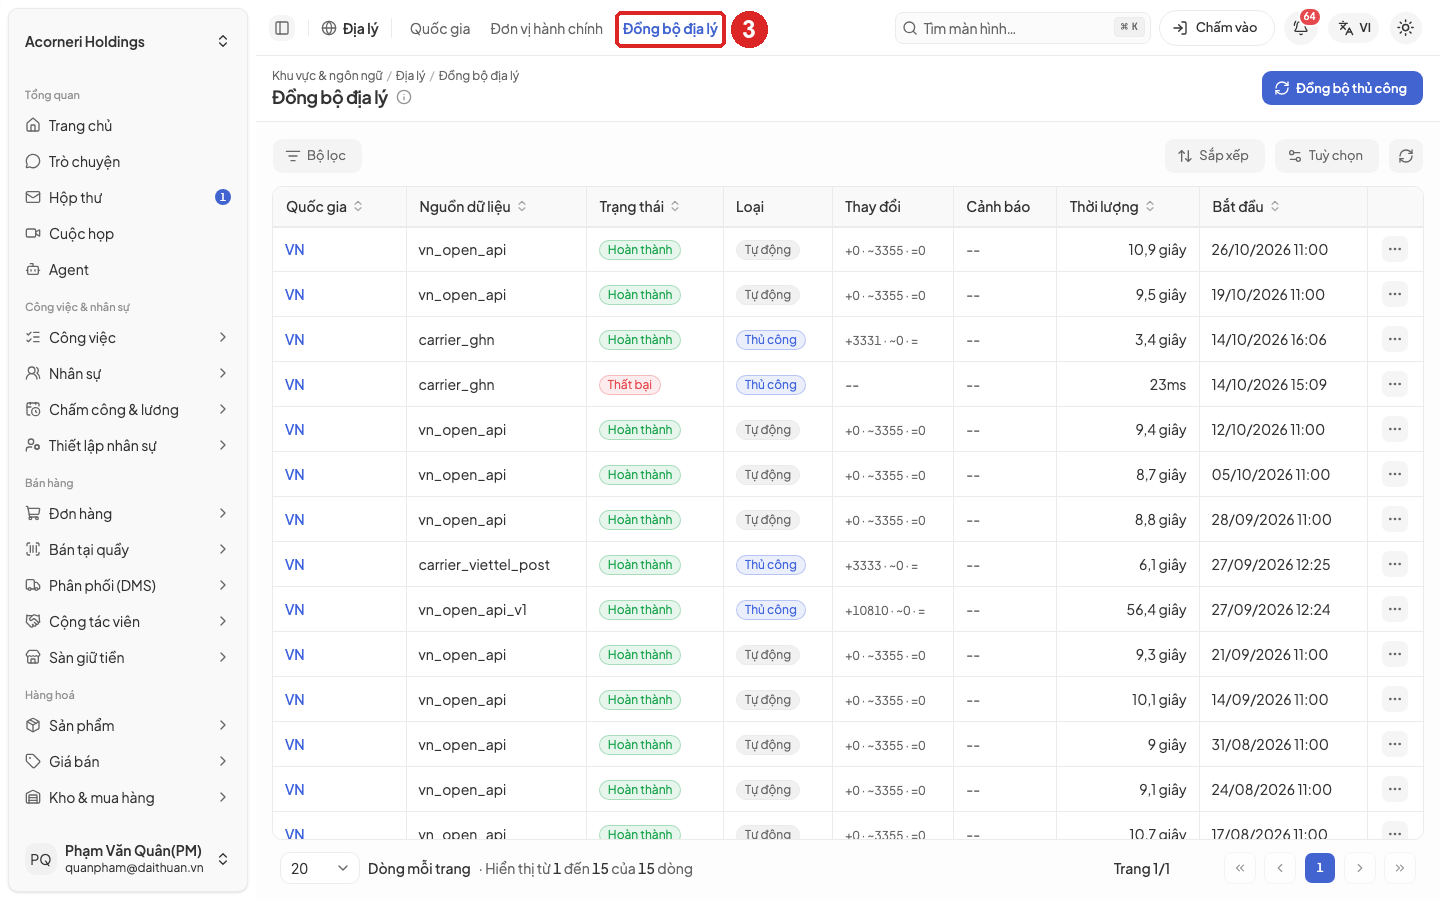Image resolution: width=1440 pixels, height=900 pixels.
Task: Open Tuỳ chọn options button
Action: click(x=1326, y=156)
